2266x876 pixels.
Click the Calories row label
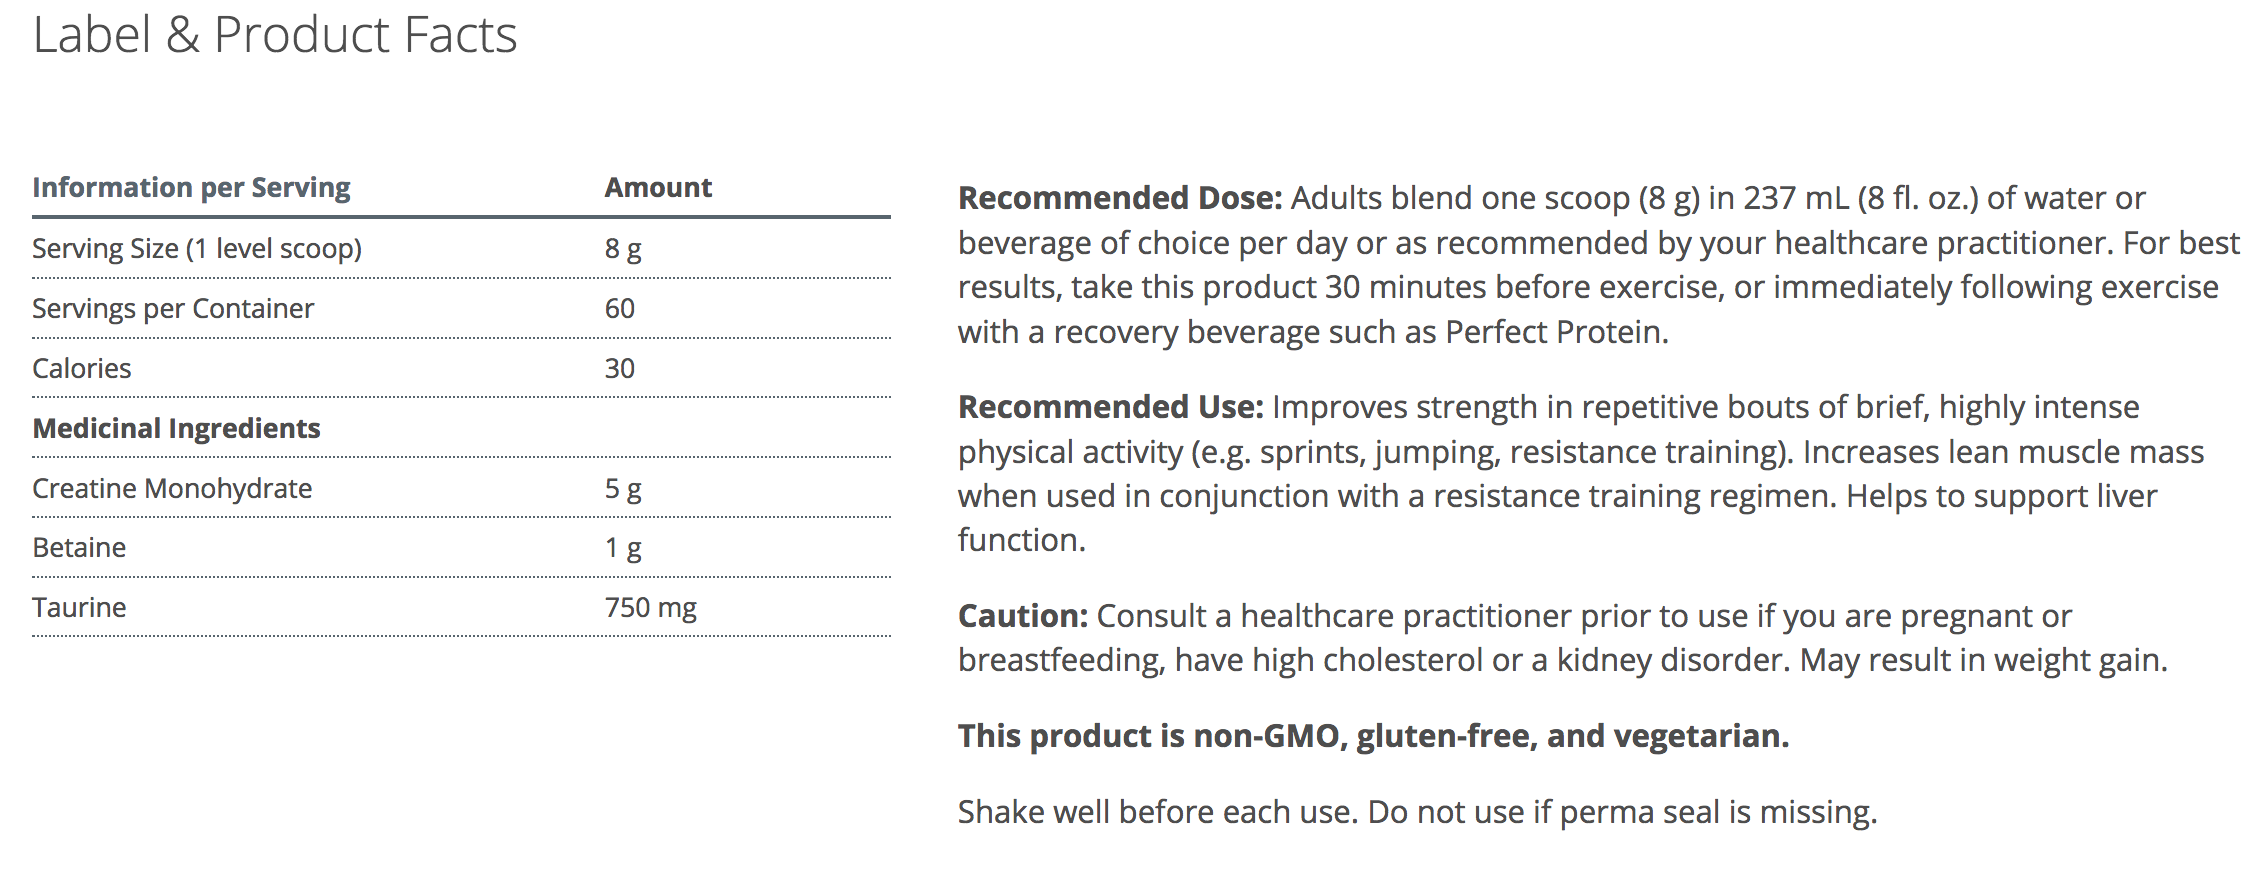coord(82,368)
